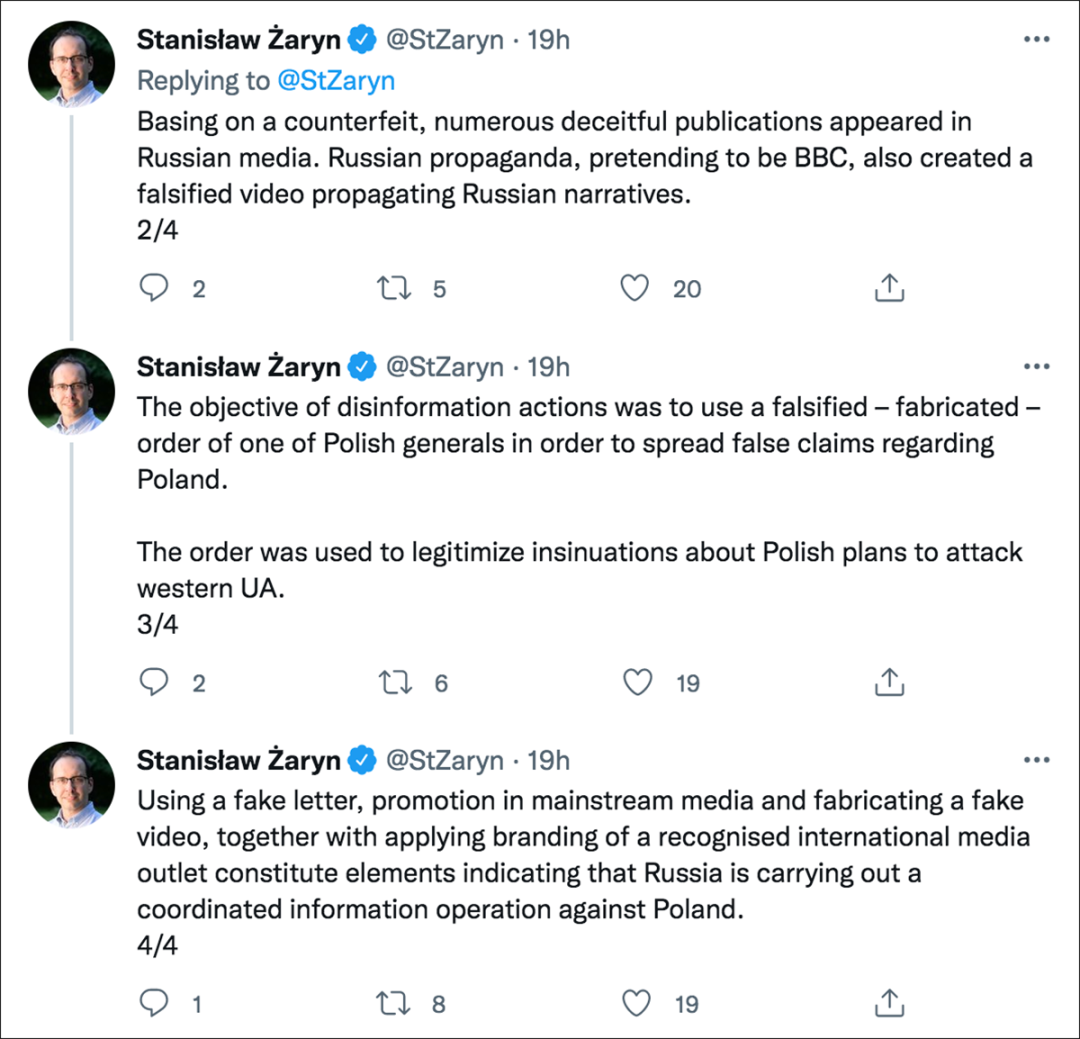This screenshot has width=1080, height=1039.
Task: Open the @StZaryn link after Replying to
Action: 336,81
